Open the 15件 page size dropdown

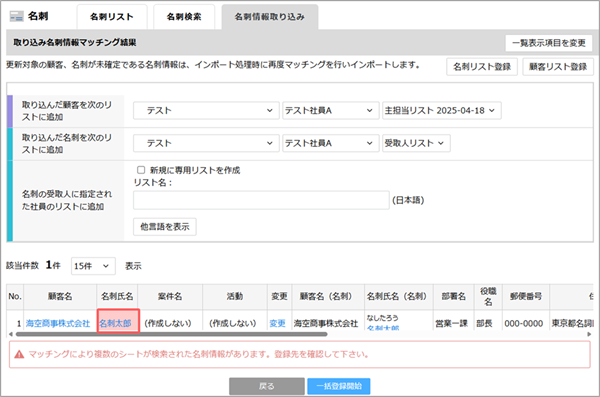tap(93, 266)
